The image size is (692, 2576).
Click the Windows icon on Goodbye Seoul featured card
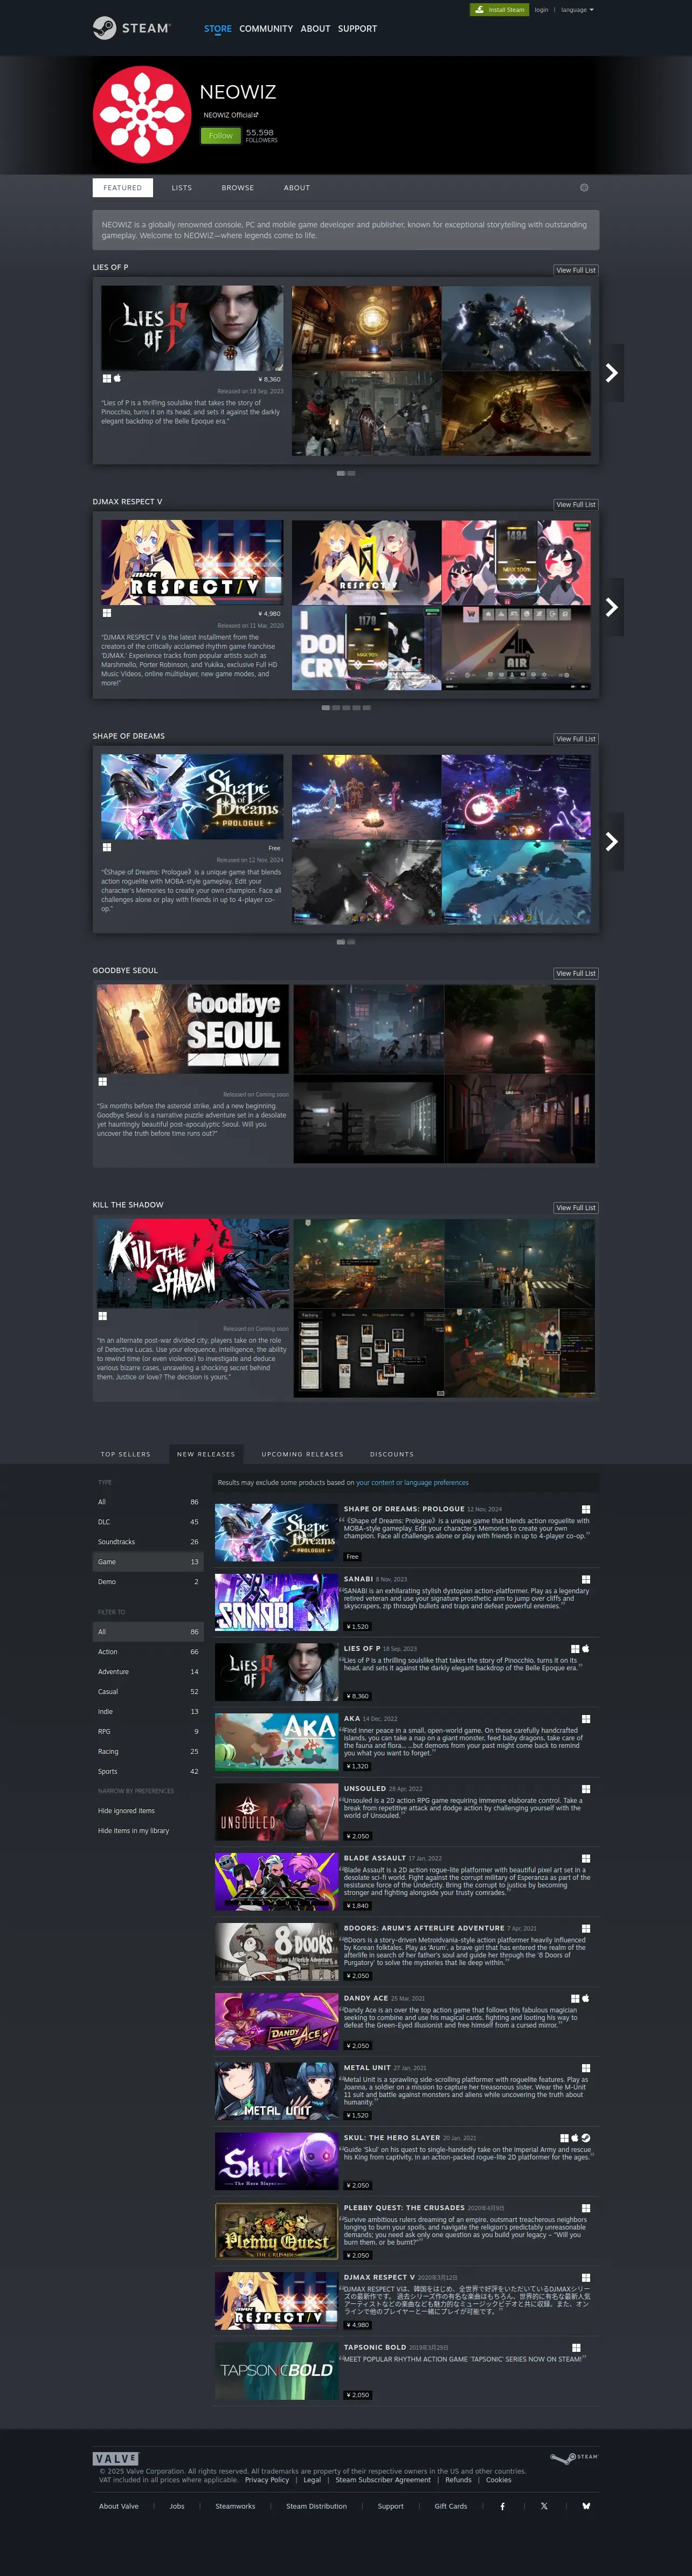(102, 1081)
